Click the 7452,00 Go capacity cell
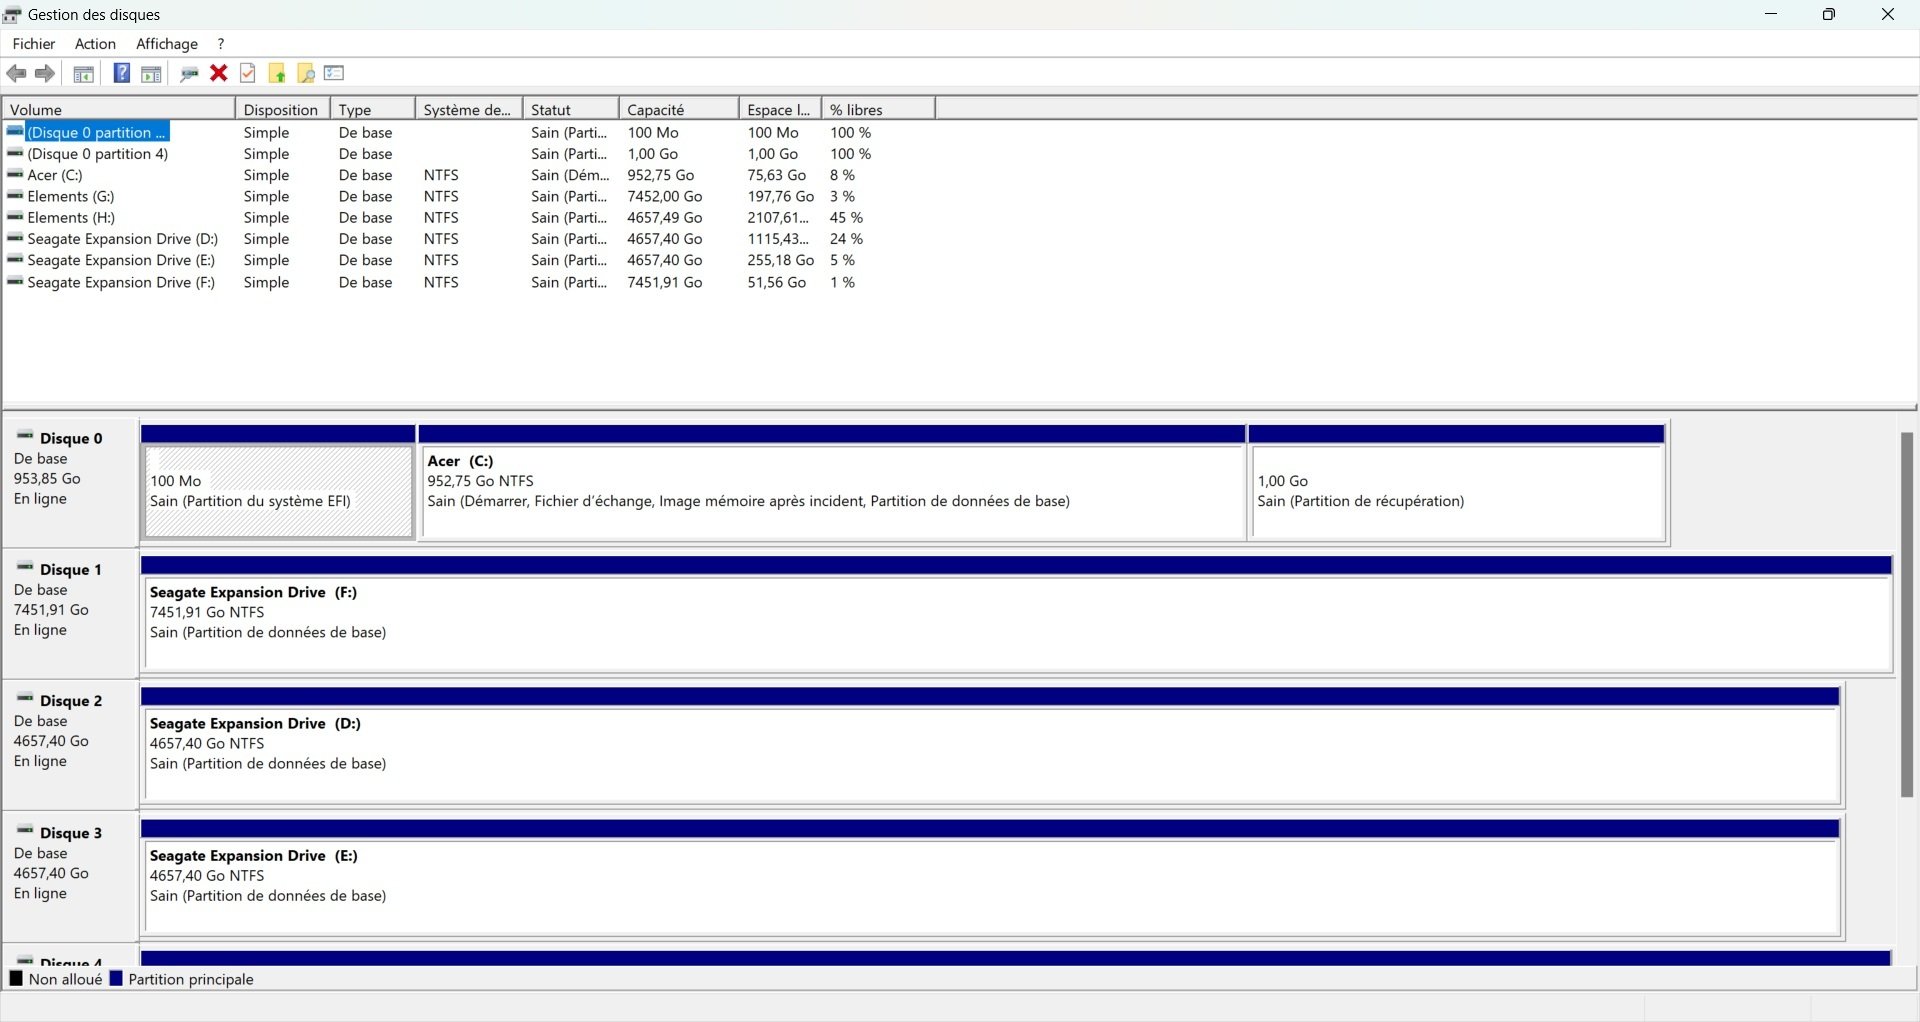Image resolution: width=1920 pixels, height=1022 pixels. point(665,196)
